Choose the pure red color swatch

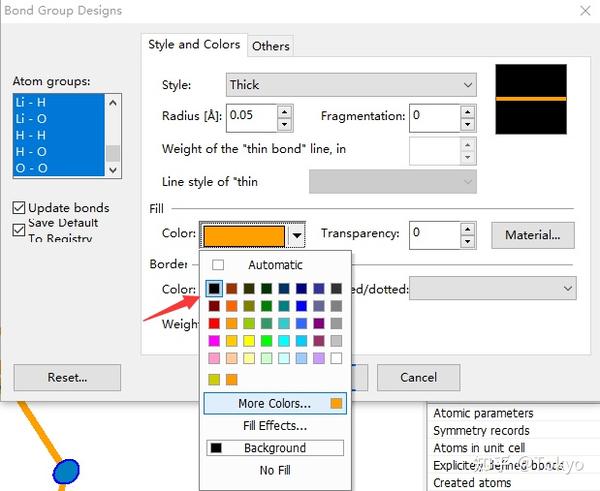[x=214, y=323]
